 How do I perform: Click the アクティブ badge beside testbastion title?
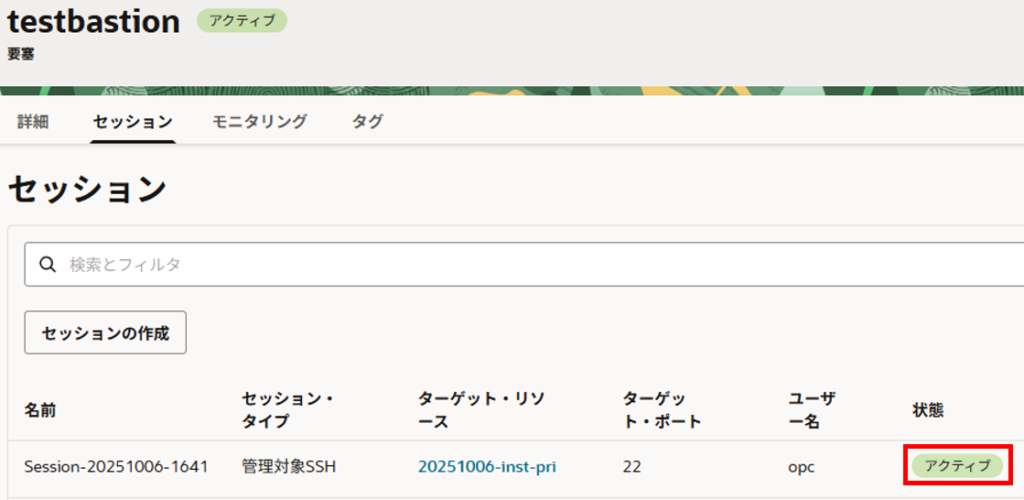click(242, 21)
